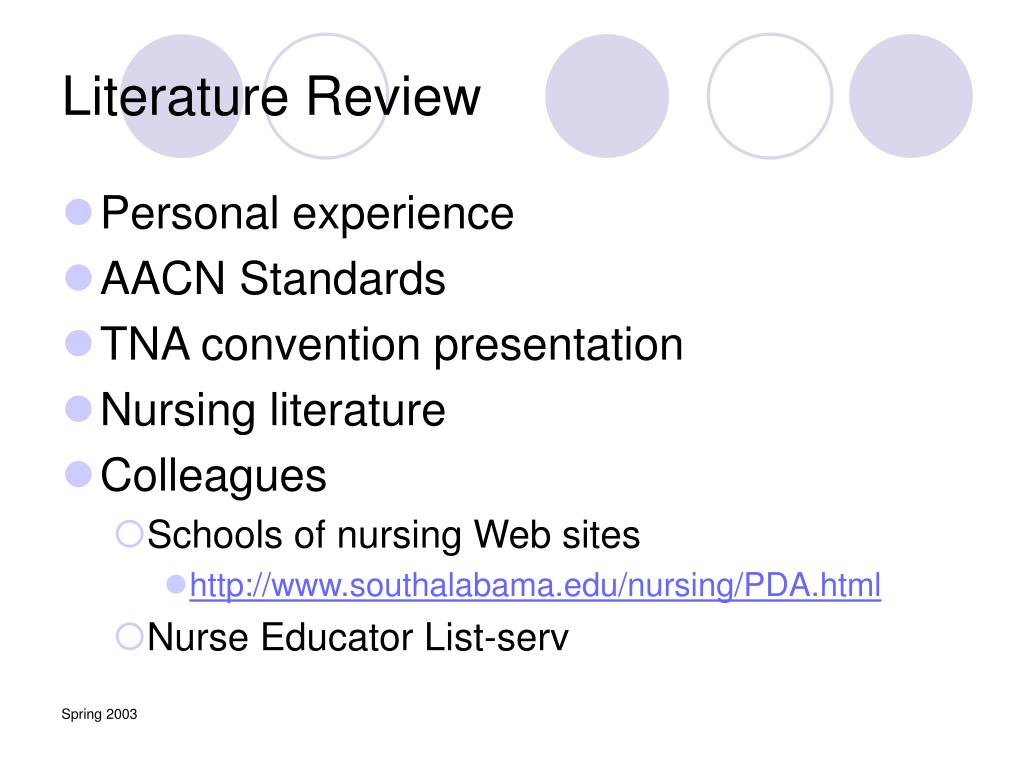Select the TNA convention presentation line

tap(391, 345)
